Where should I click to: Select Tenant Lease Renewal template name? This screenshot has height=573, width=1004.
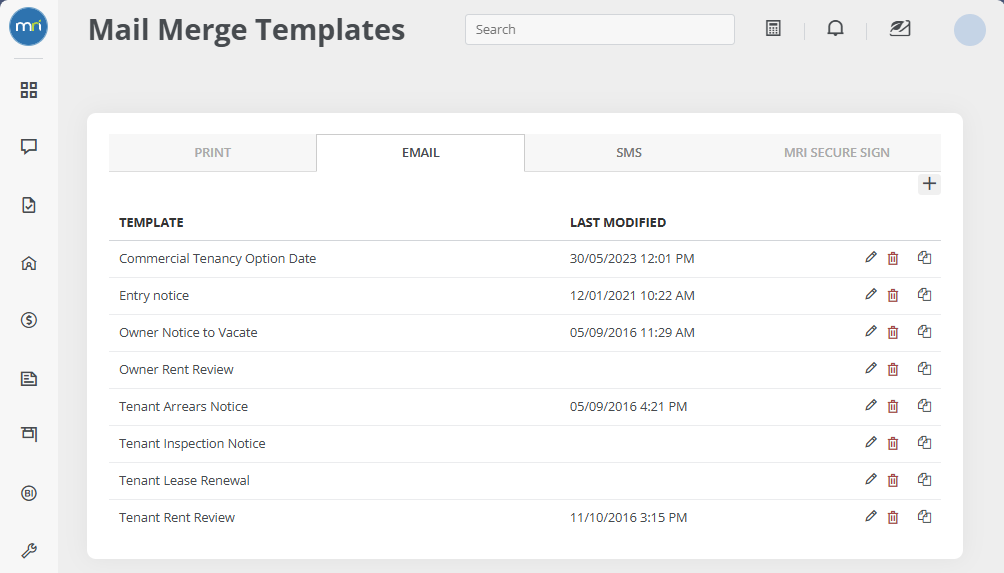[184, 481]
